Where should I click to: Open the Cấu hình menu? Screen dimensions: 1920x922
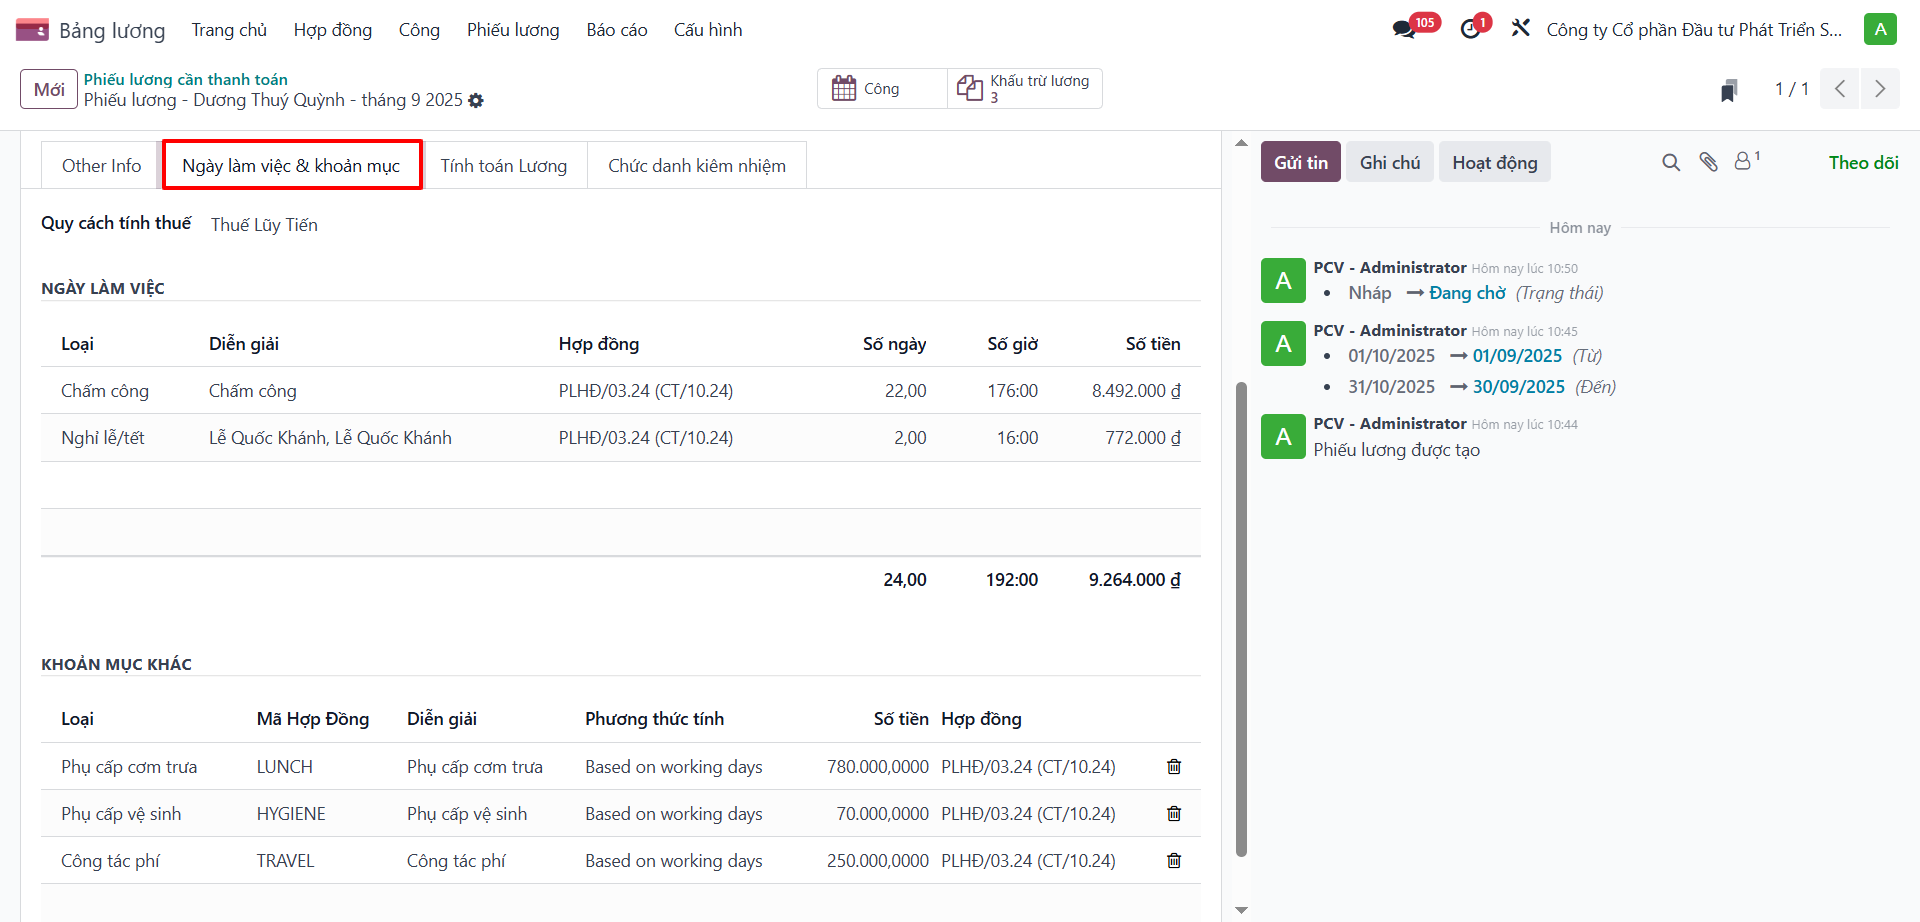click(x=708, y=30)
